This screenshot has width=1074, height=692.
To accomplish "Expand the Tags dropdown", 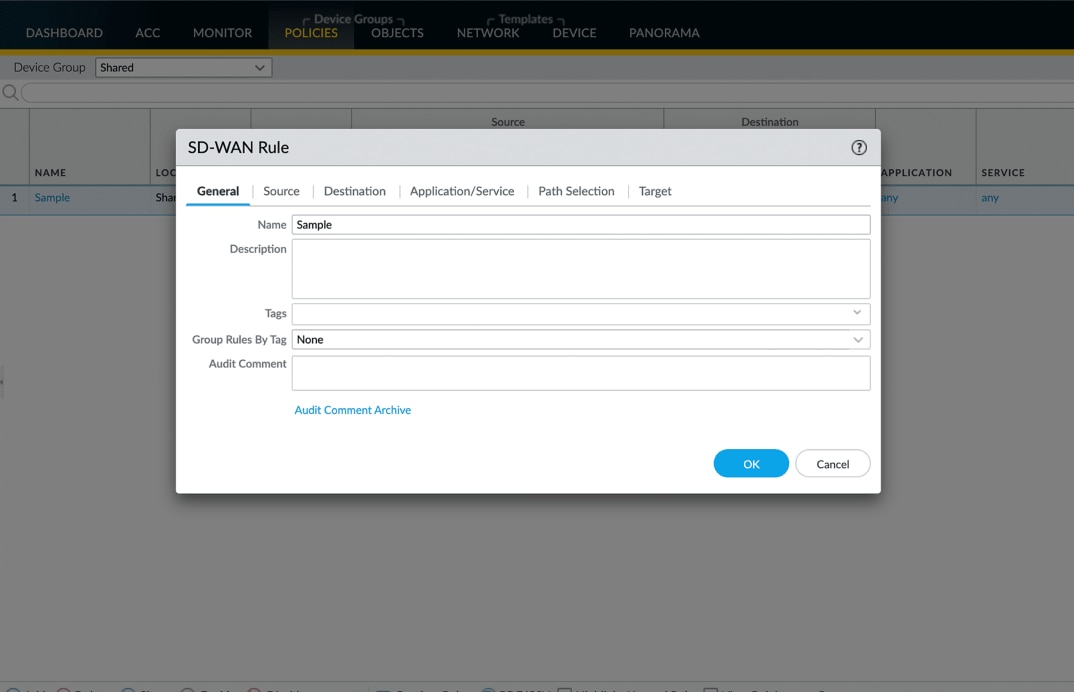I will pyautogui.click(x=580, y=313).
